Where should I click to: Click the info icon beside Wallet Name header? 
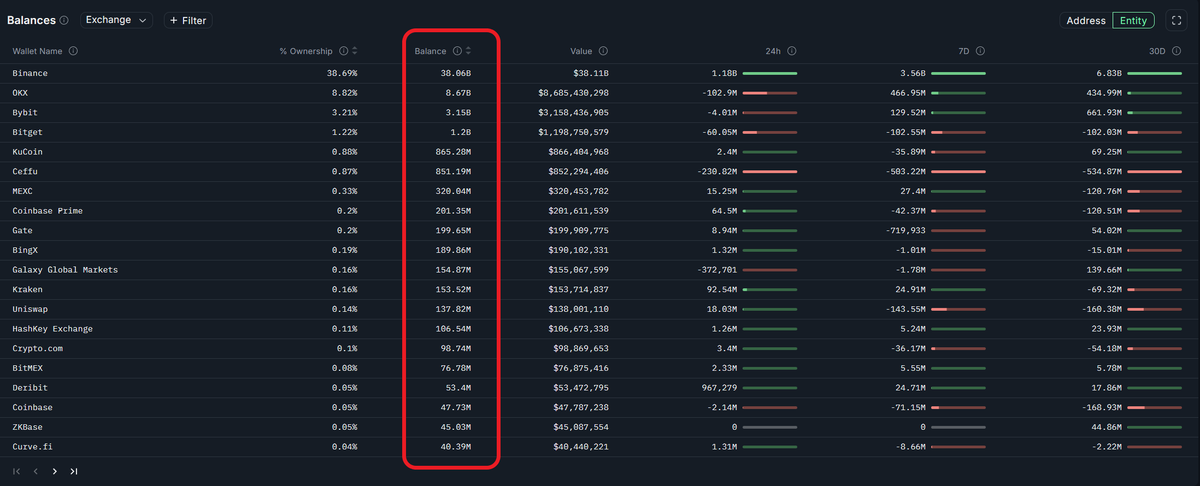tap(74, 51)
